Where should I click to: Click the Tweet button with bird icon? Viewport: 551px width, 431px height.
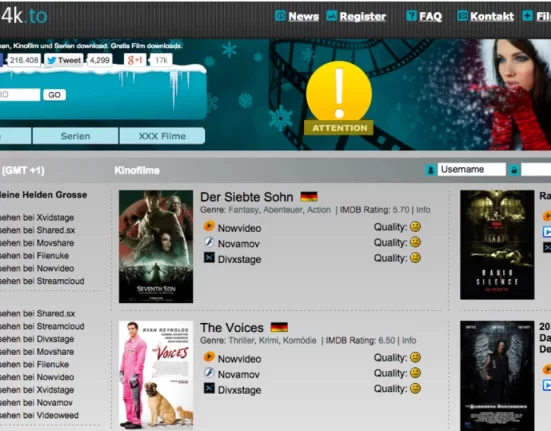tap(64, 60)
